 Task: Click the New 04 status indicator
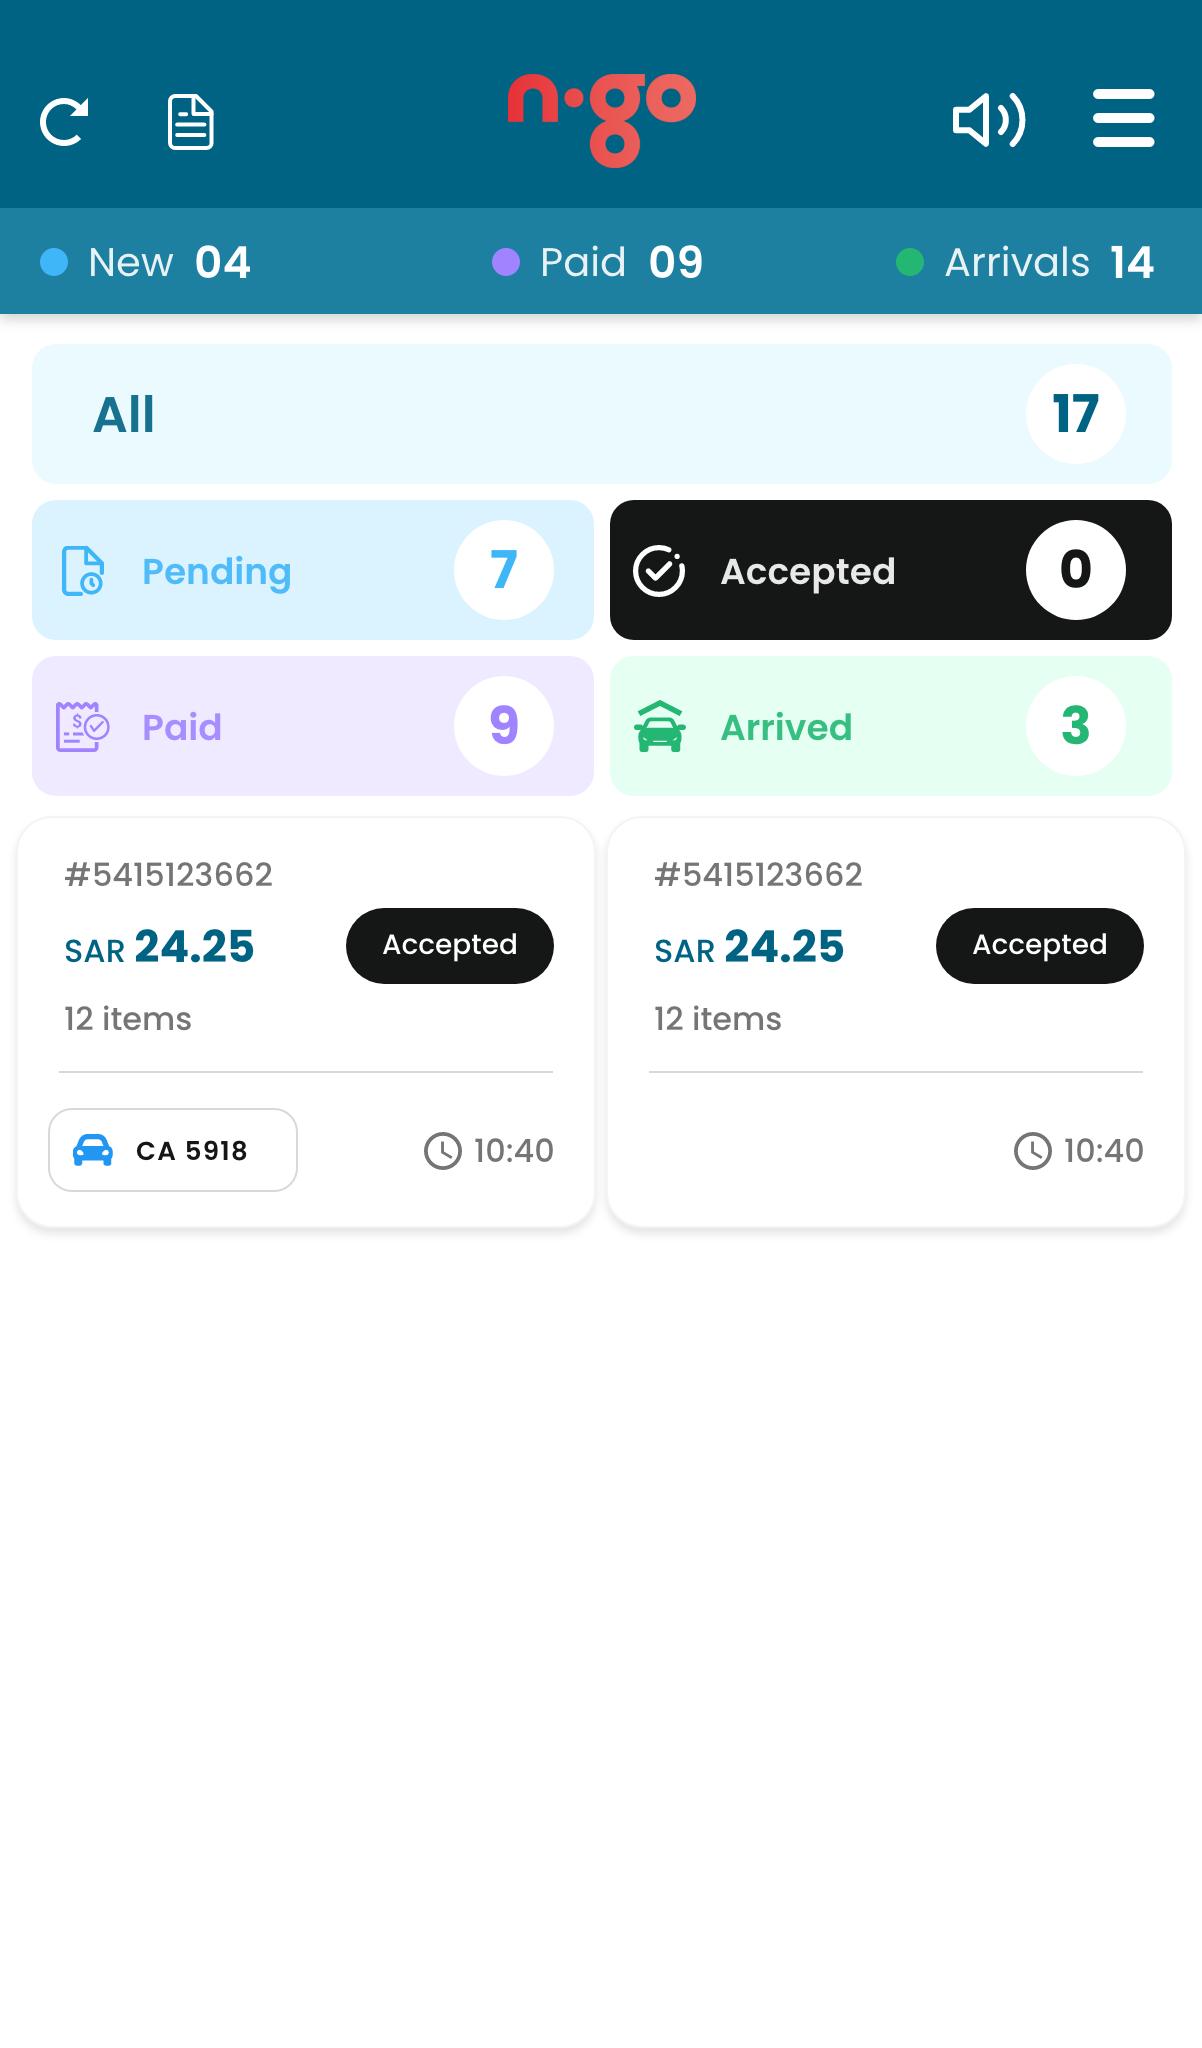click(146, 262)
